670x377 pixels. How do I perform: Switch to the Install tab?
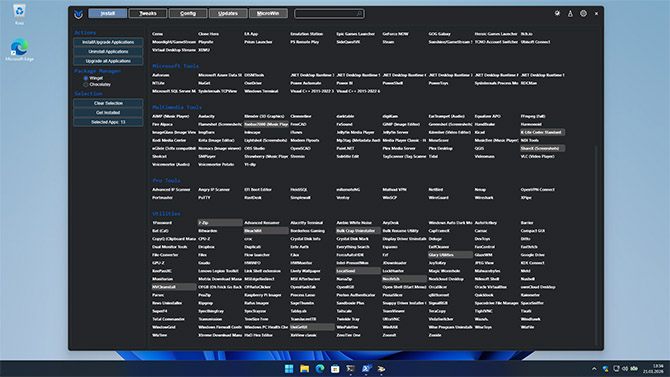pyautogui.click(x=108, y=14)
